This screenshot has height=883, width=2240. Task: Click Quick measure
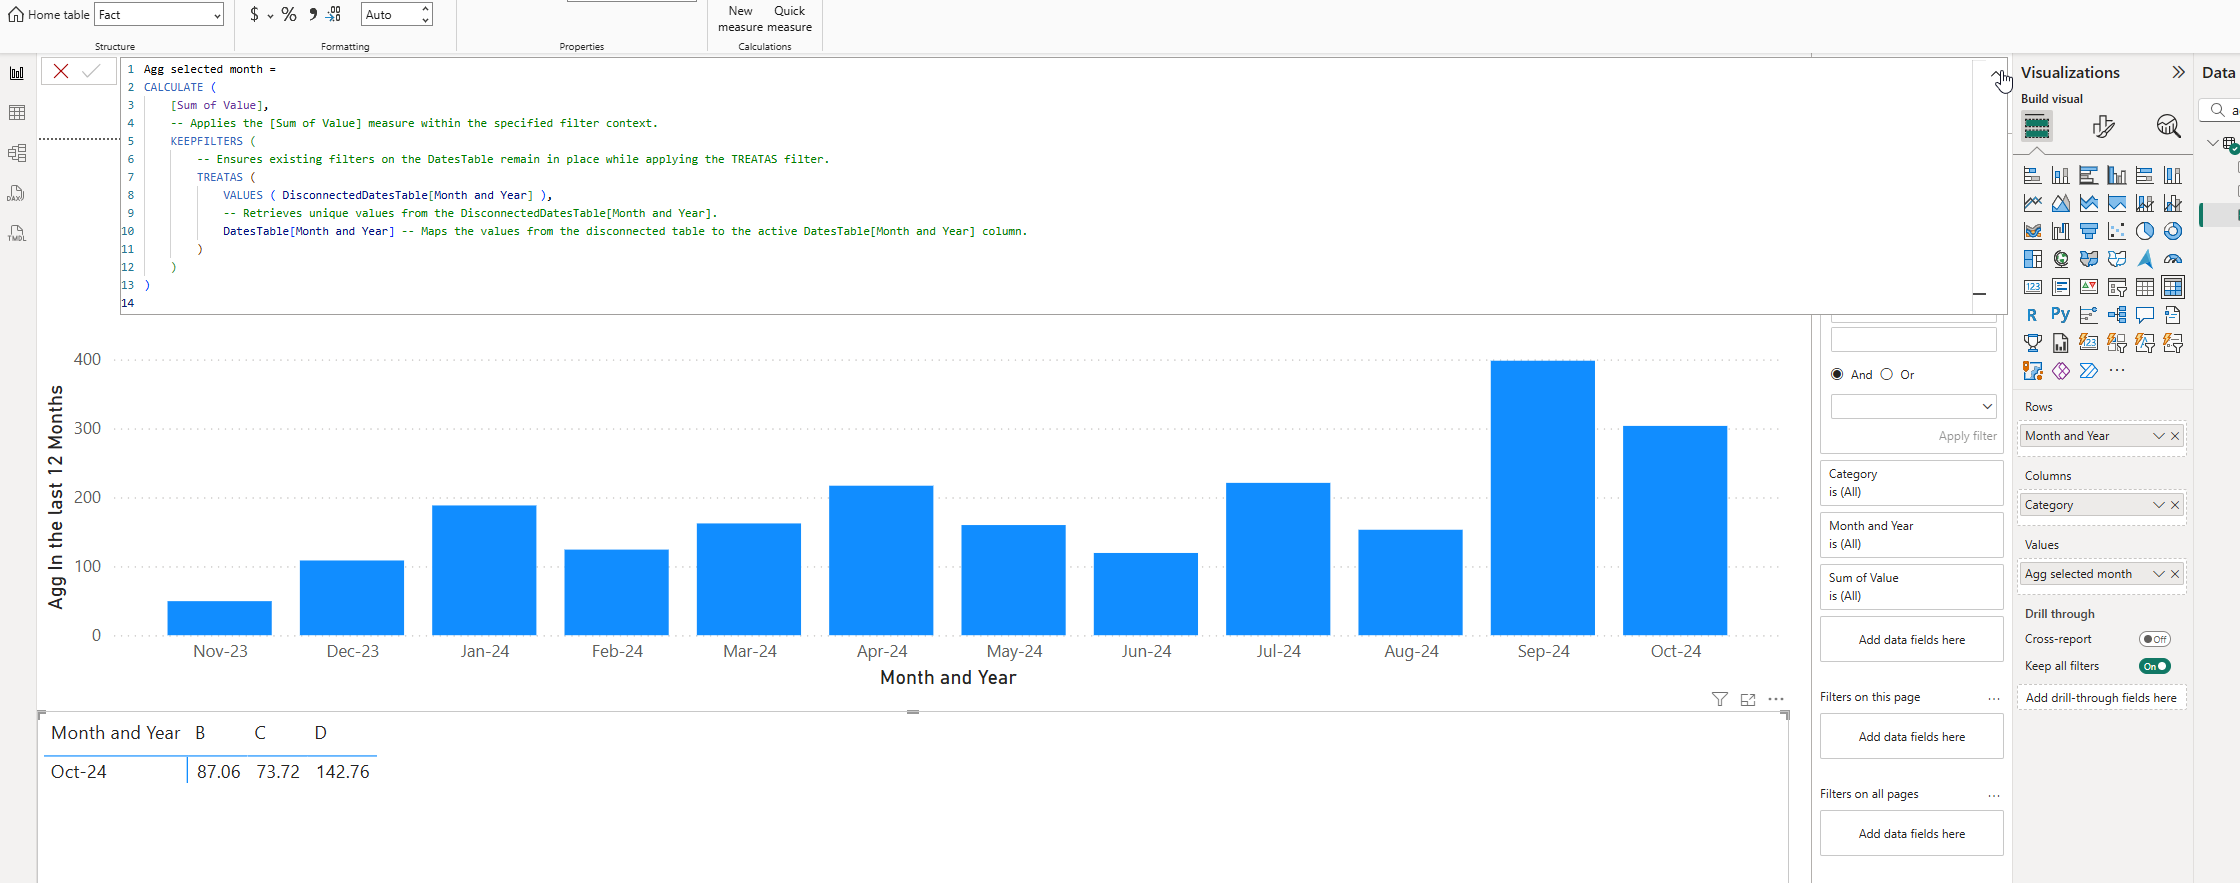790,19
